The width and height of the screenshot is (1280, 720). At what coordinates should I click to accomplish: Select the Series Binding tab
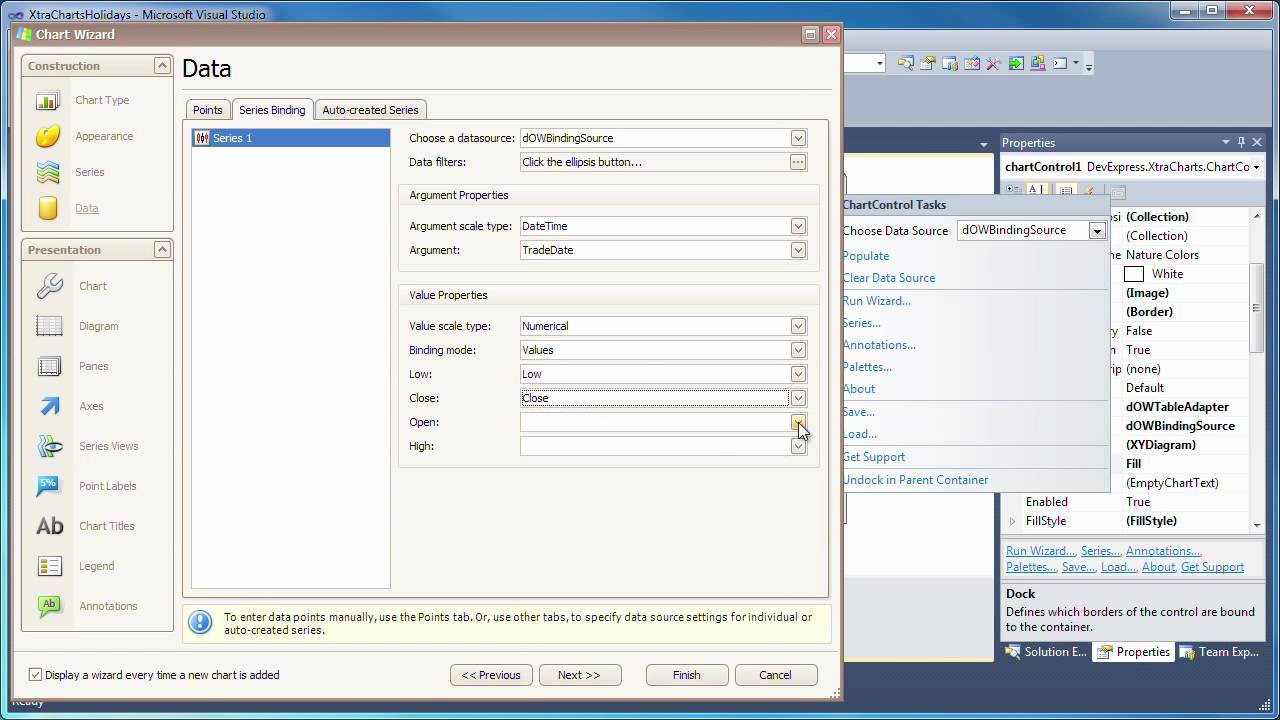(x=272, y=110)
